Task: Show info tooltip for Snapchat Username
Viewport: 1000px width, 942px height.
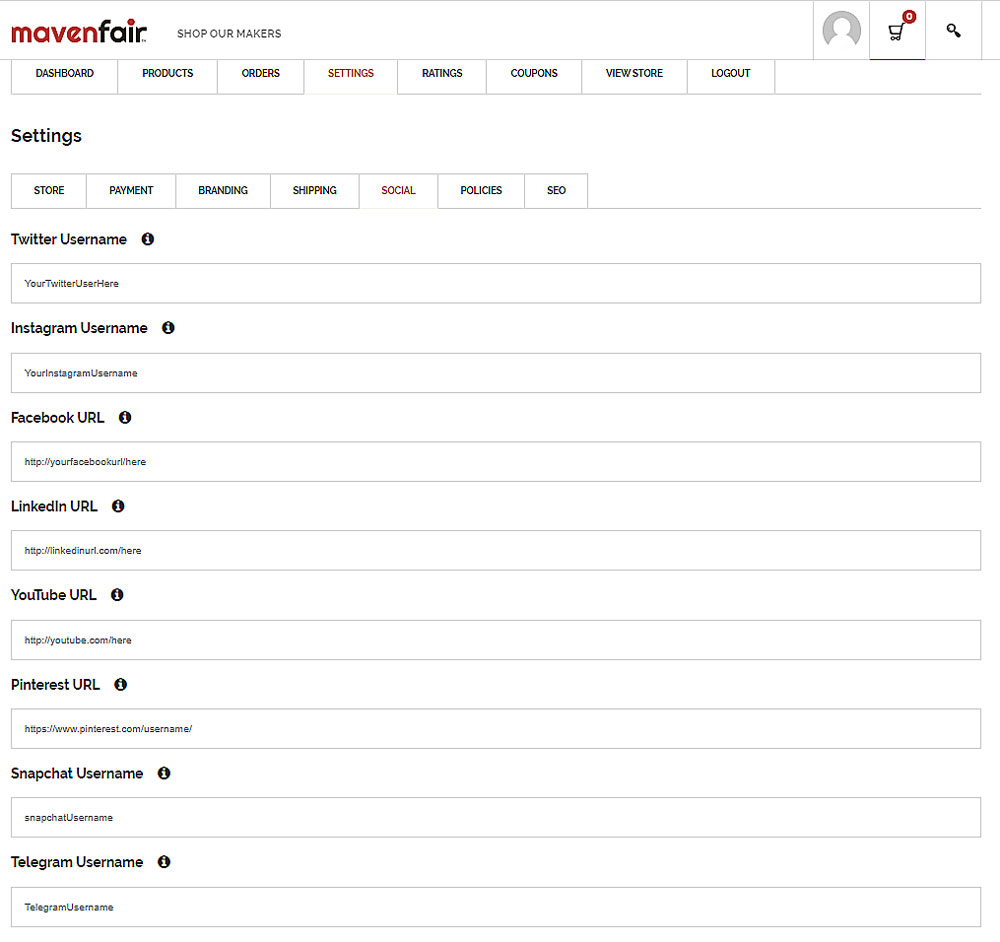Action: click(164, 774)
